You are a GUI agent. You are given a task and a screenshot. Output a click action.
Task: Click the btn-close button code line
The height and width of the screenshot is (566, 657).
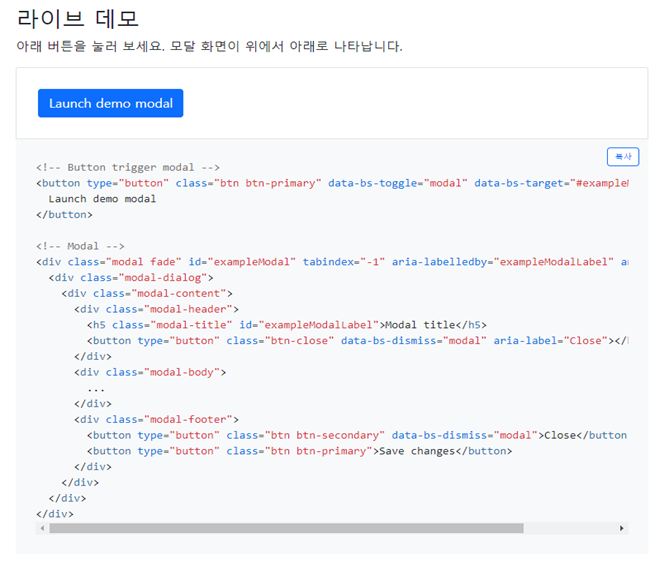tap(357, 341)
